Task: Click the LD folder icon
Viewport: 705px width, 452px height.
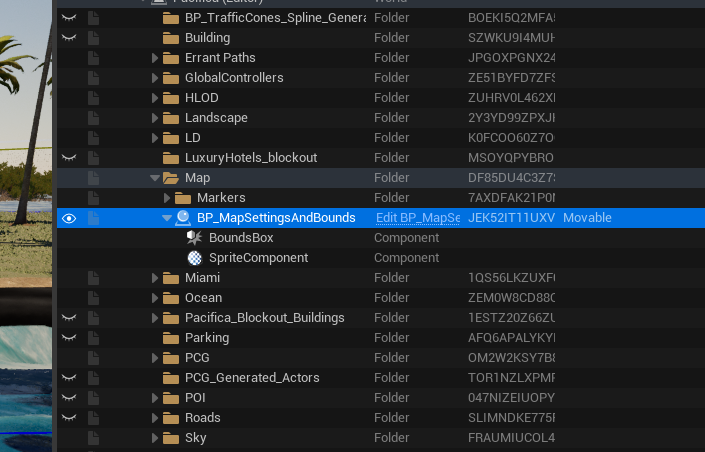Action: point(171,139)
